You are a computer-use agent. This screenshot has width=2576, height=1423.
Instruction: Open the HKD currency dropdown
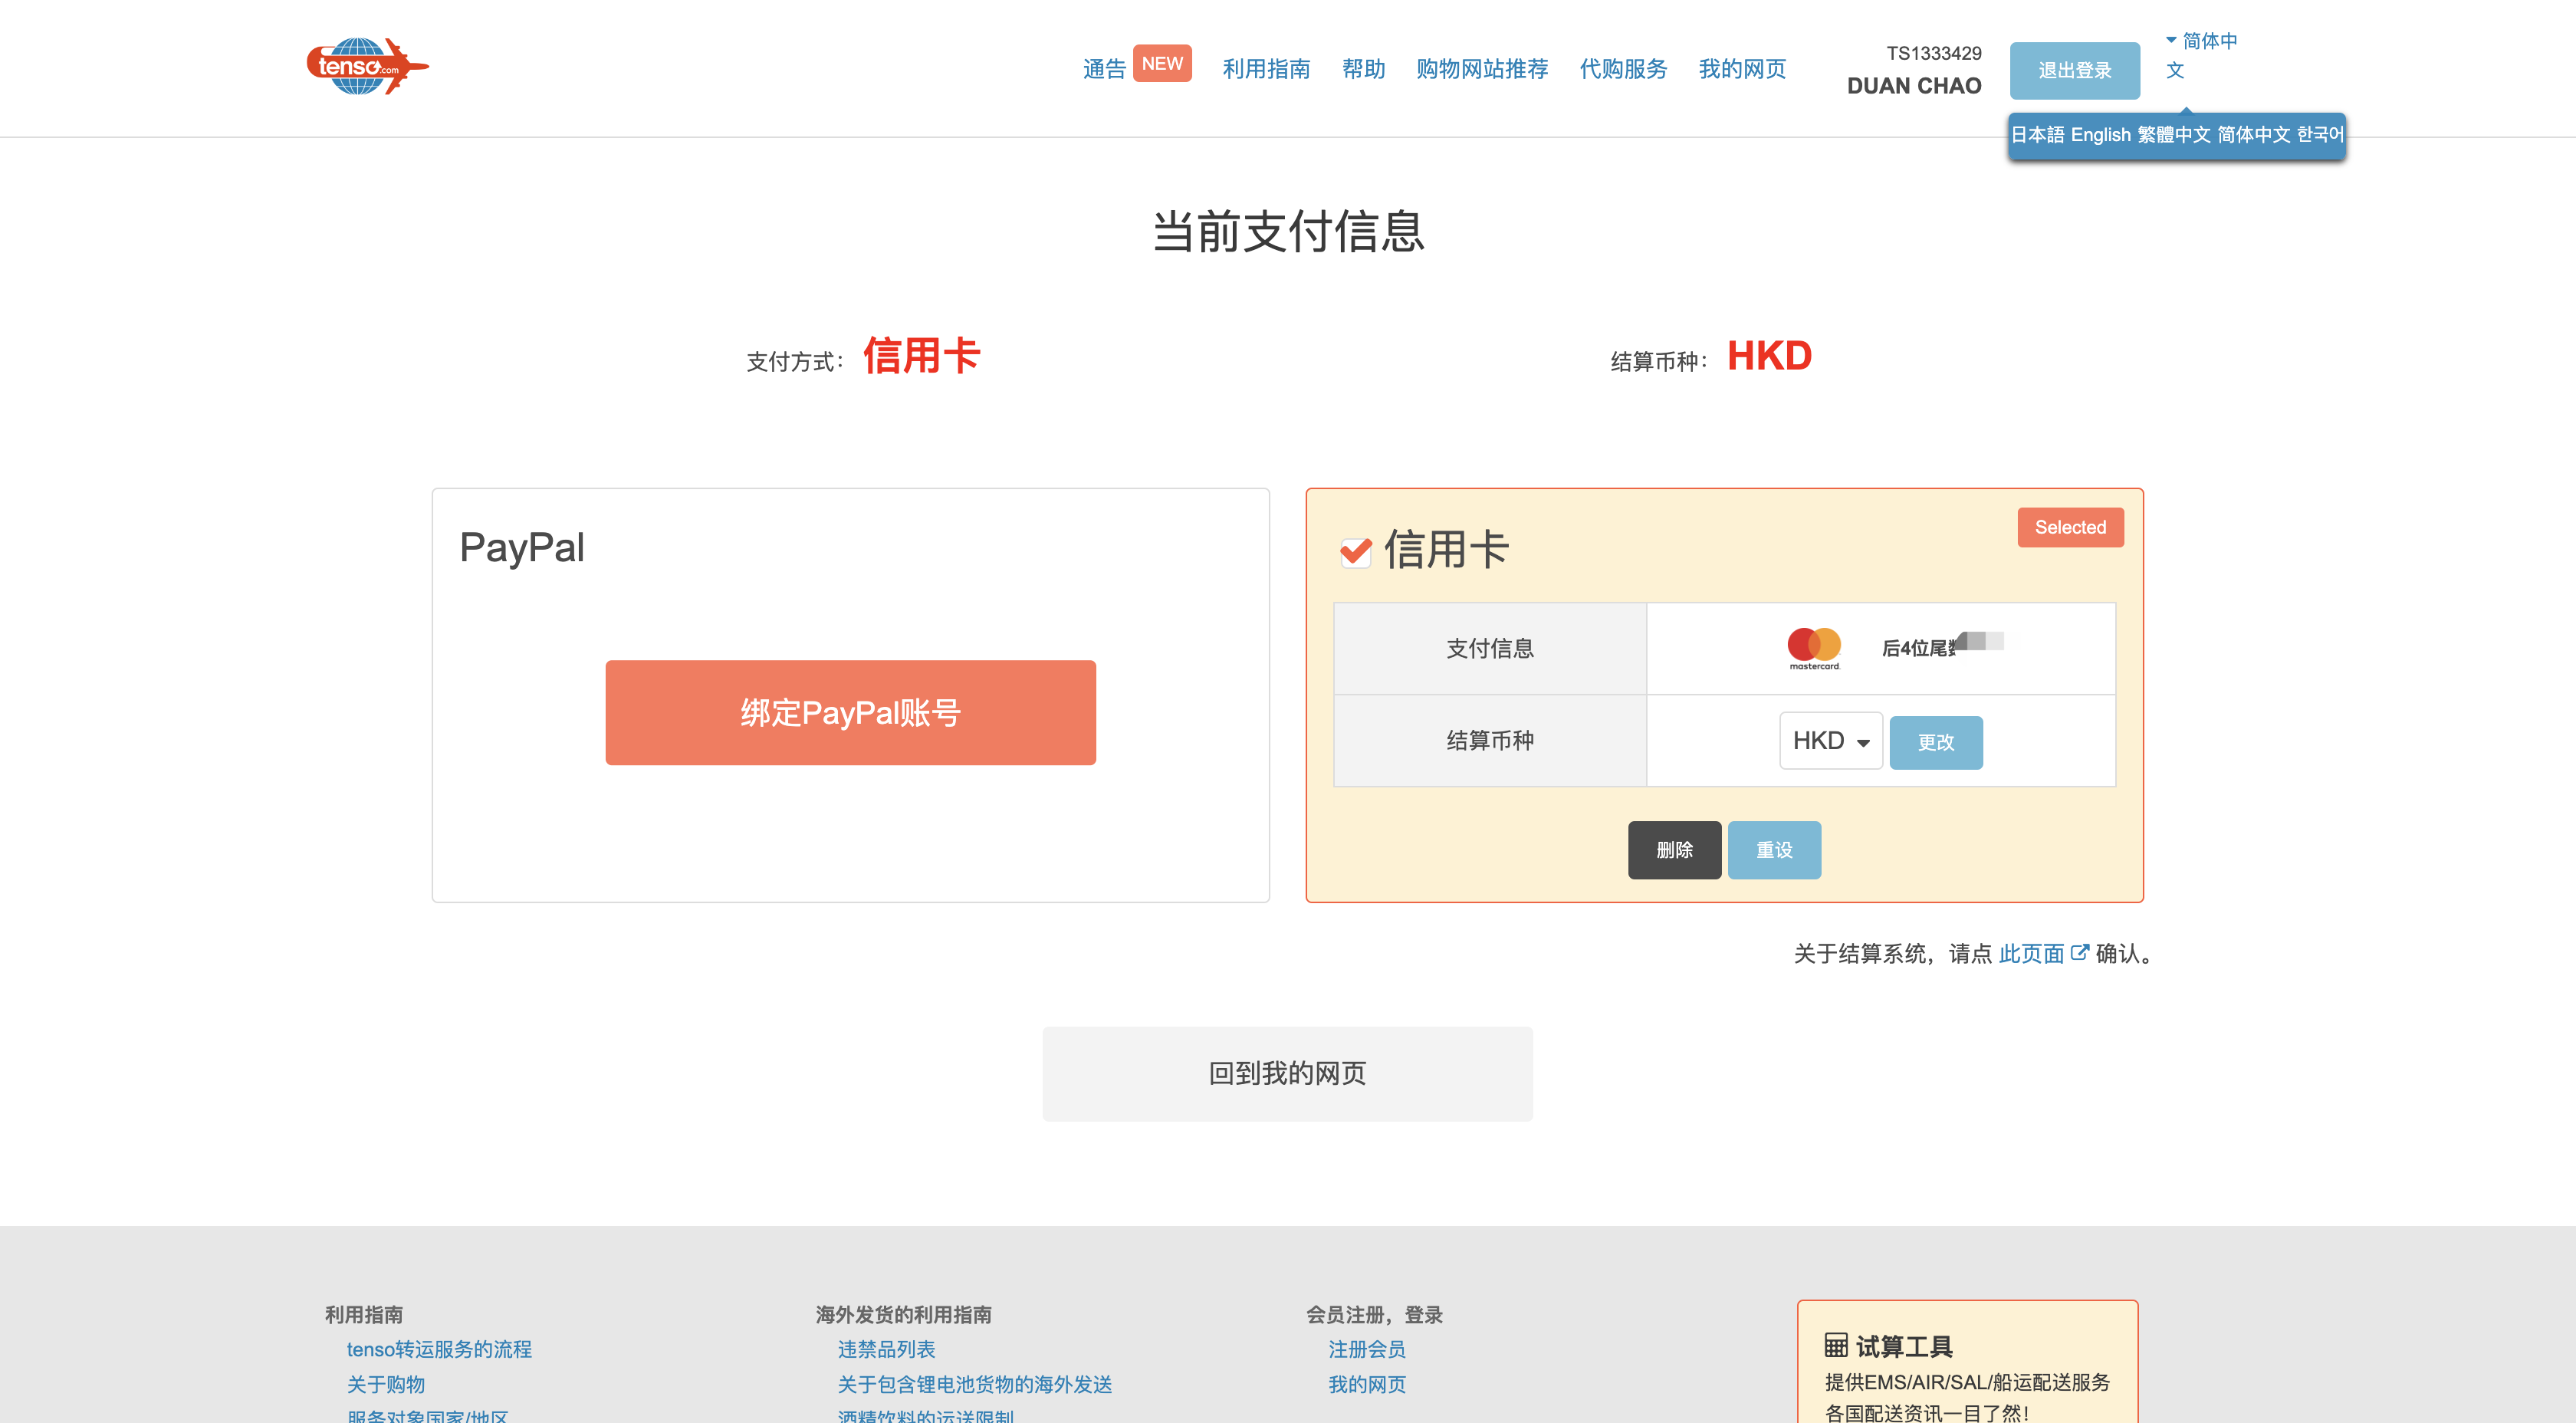[1830, 741]
